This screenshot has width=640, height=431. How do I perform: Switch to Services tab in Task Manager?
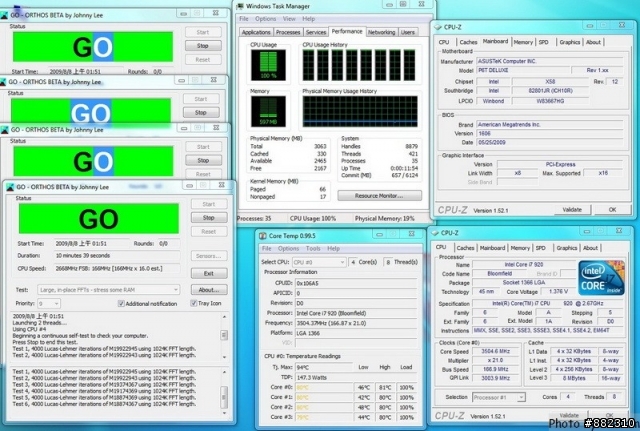[x=316, y=32]
